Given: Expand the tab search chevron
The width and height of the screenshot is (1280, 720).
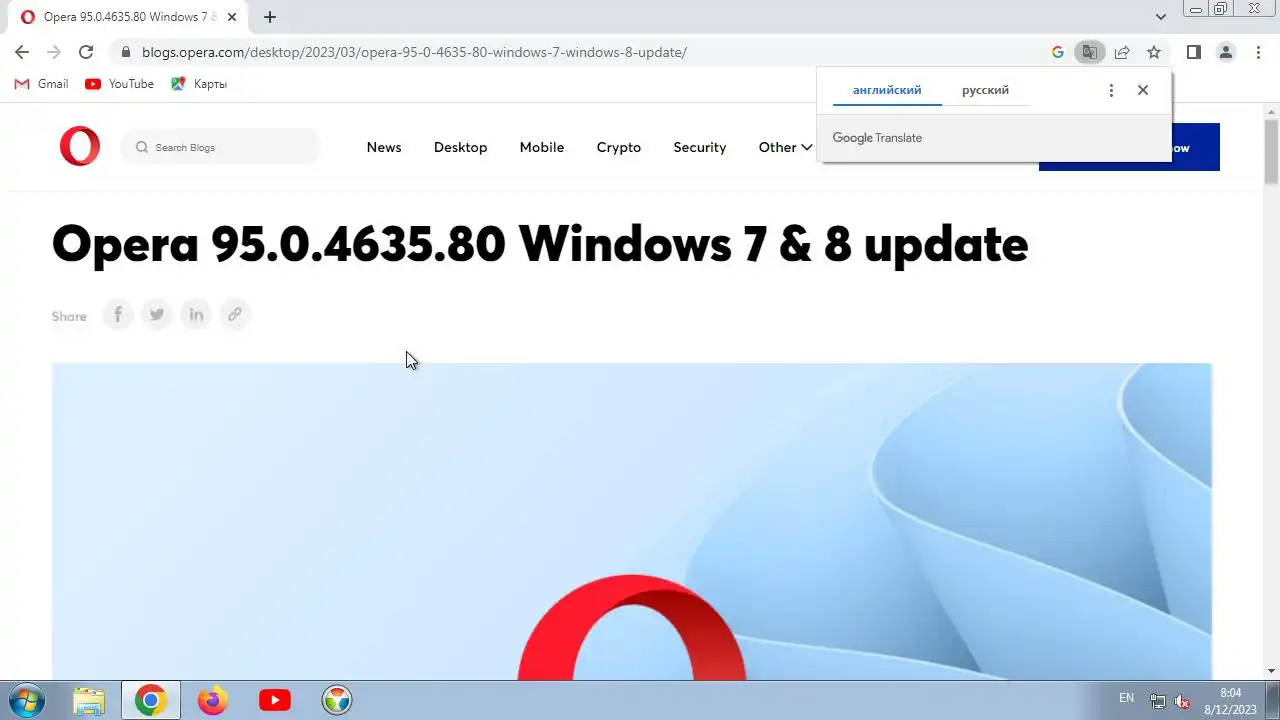Looking at the screenshot, I should tap(1161, 17).
